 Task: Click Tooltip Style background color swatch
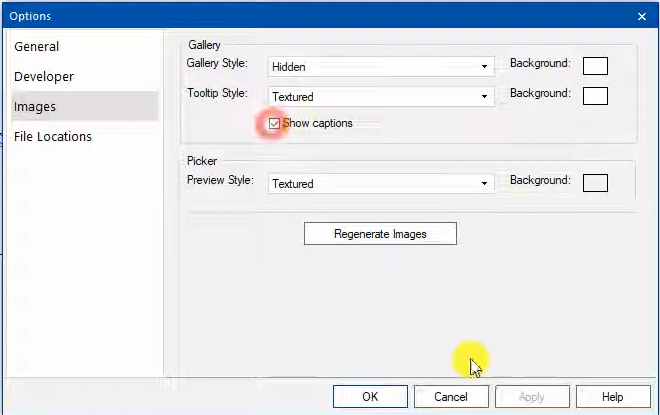coord(595,96)
